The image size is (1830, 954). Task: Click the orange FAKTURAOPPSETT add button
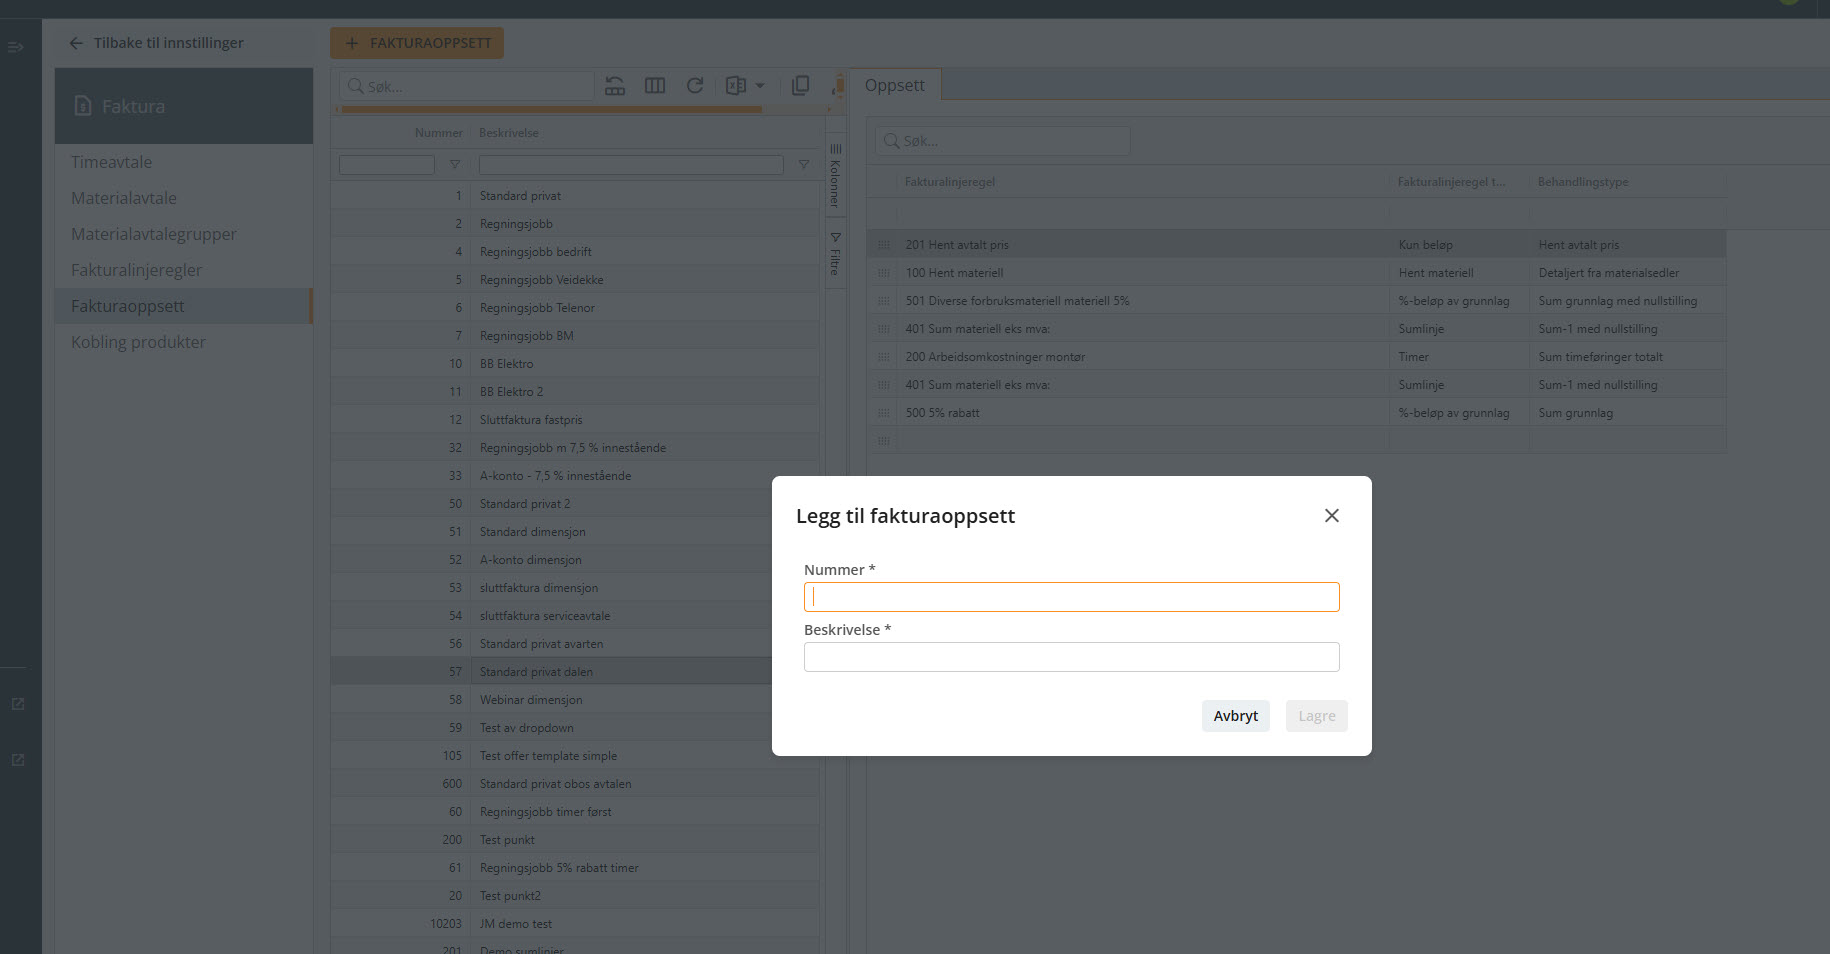click(417, 43)
